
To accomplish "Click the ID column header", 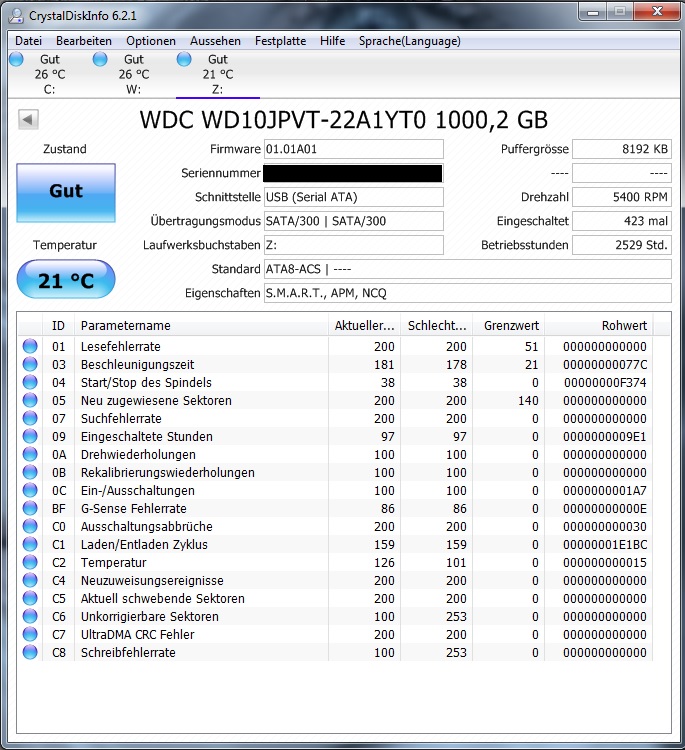I will tap(58, 325).
